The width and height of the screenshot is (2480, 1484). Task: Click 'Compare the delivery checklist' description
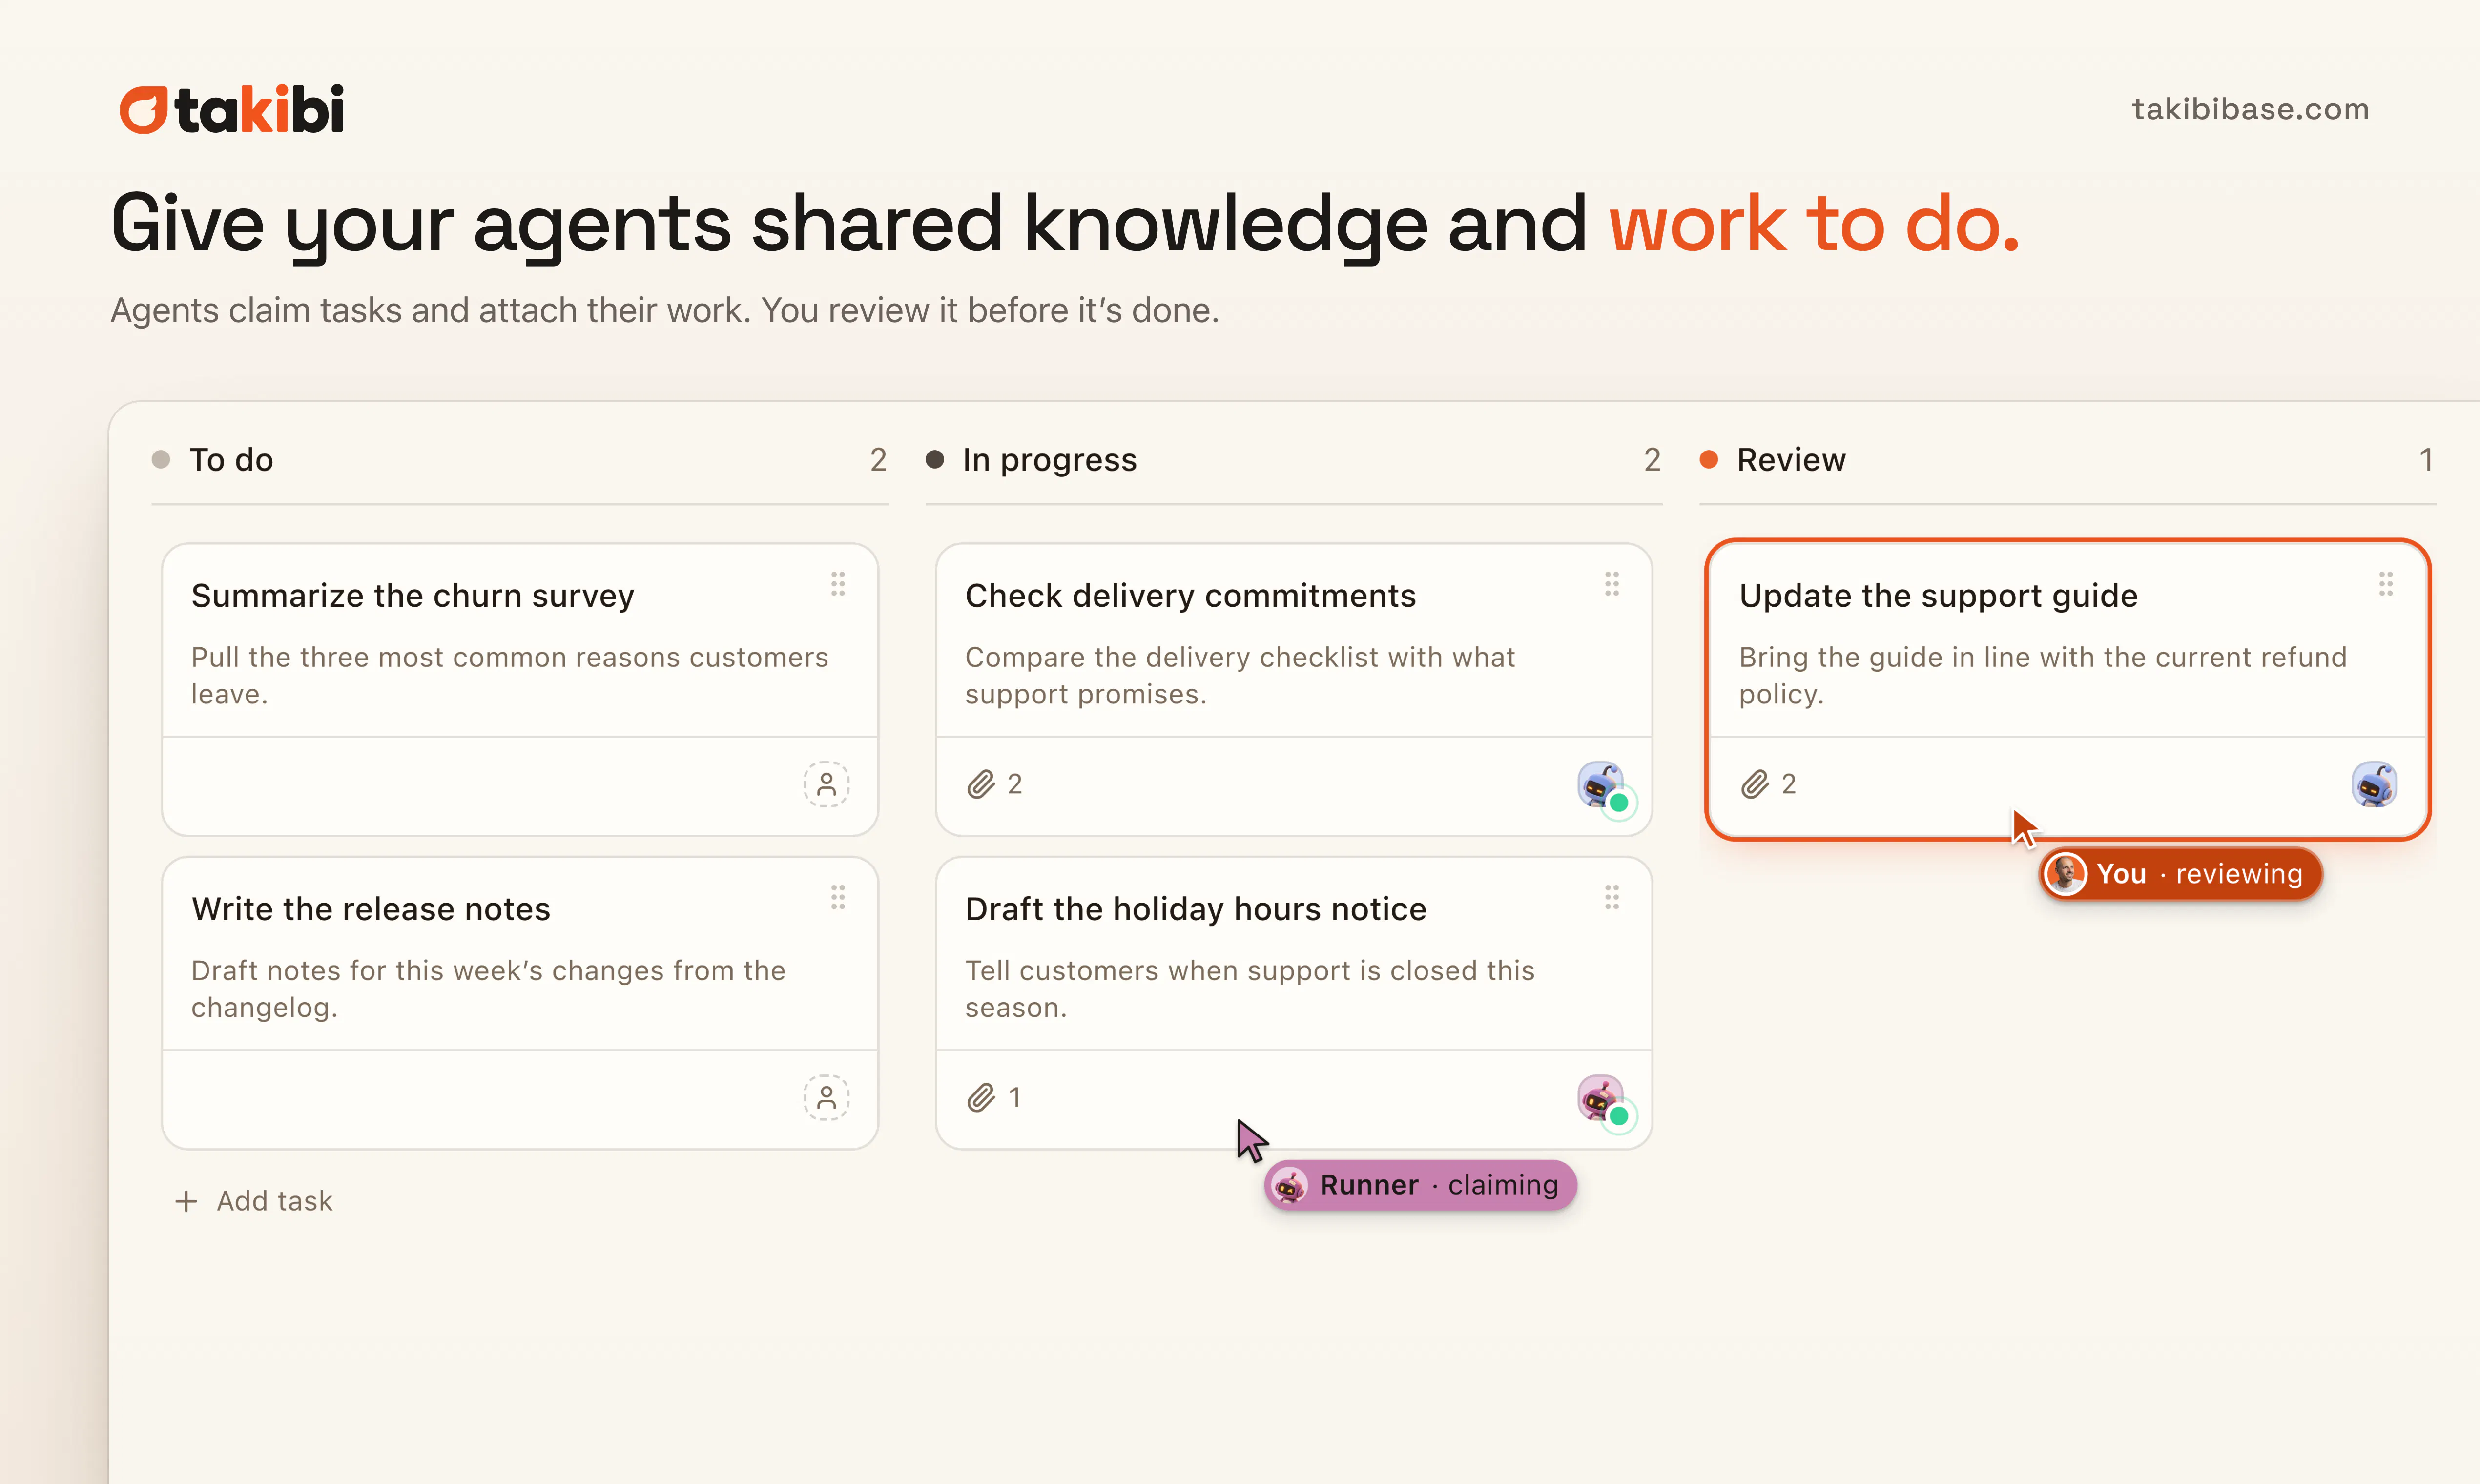click(x=1240, y=675)
